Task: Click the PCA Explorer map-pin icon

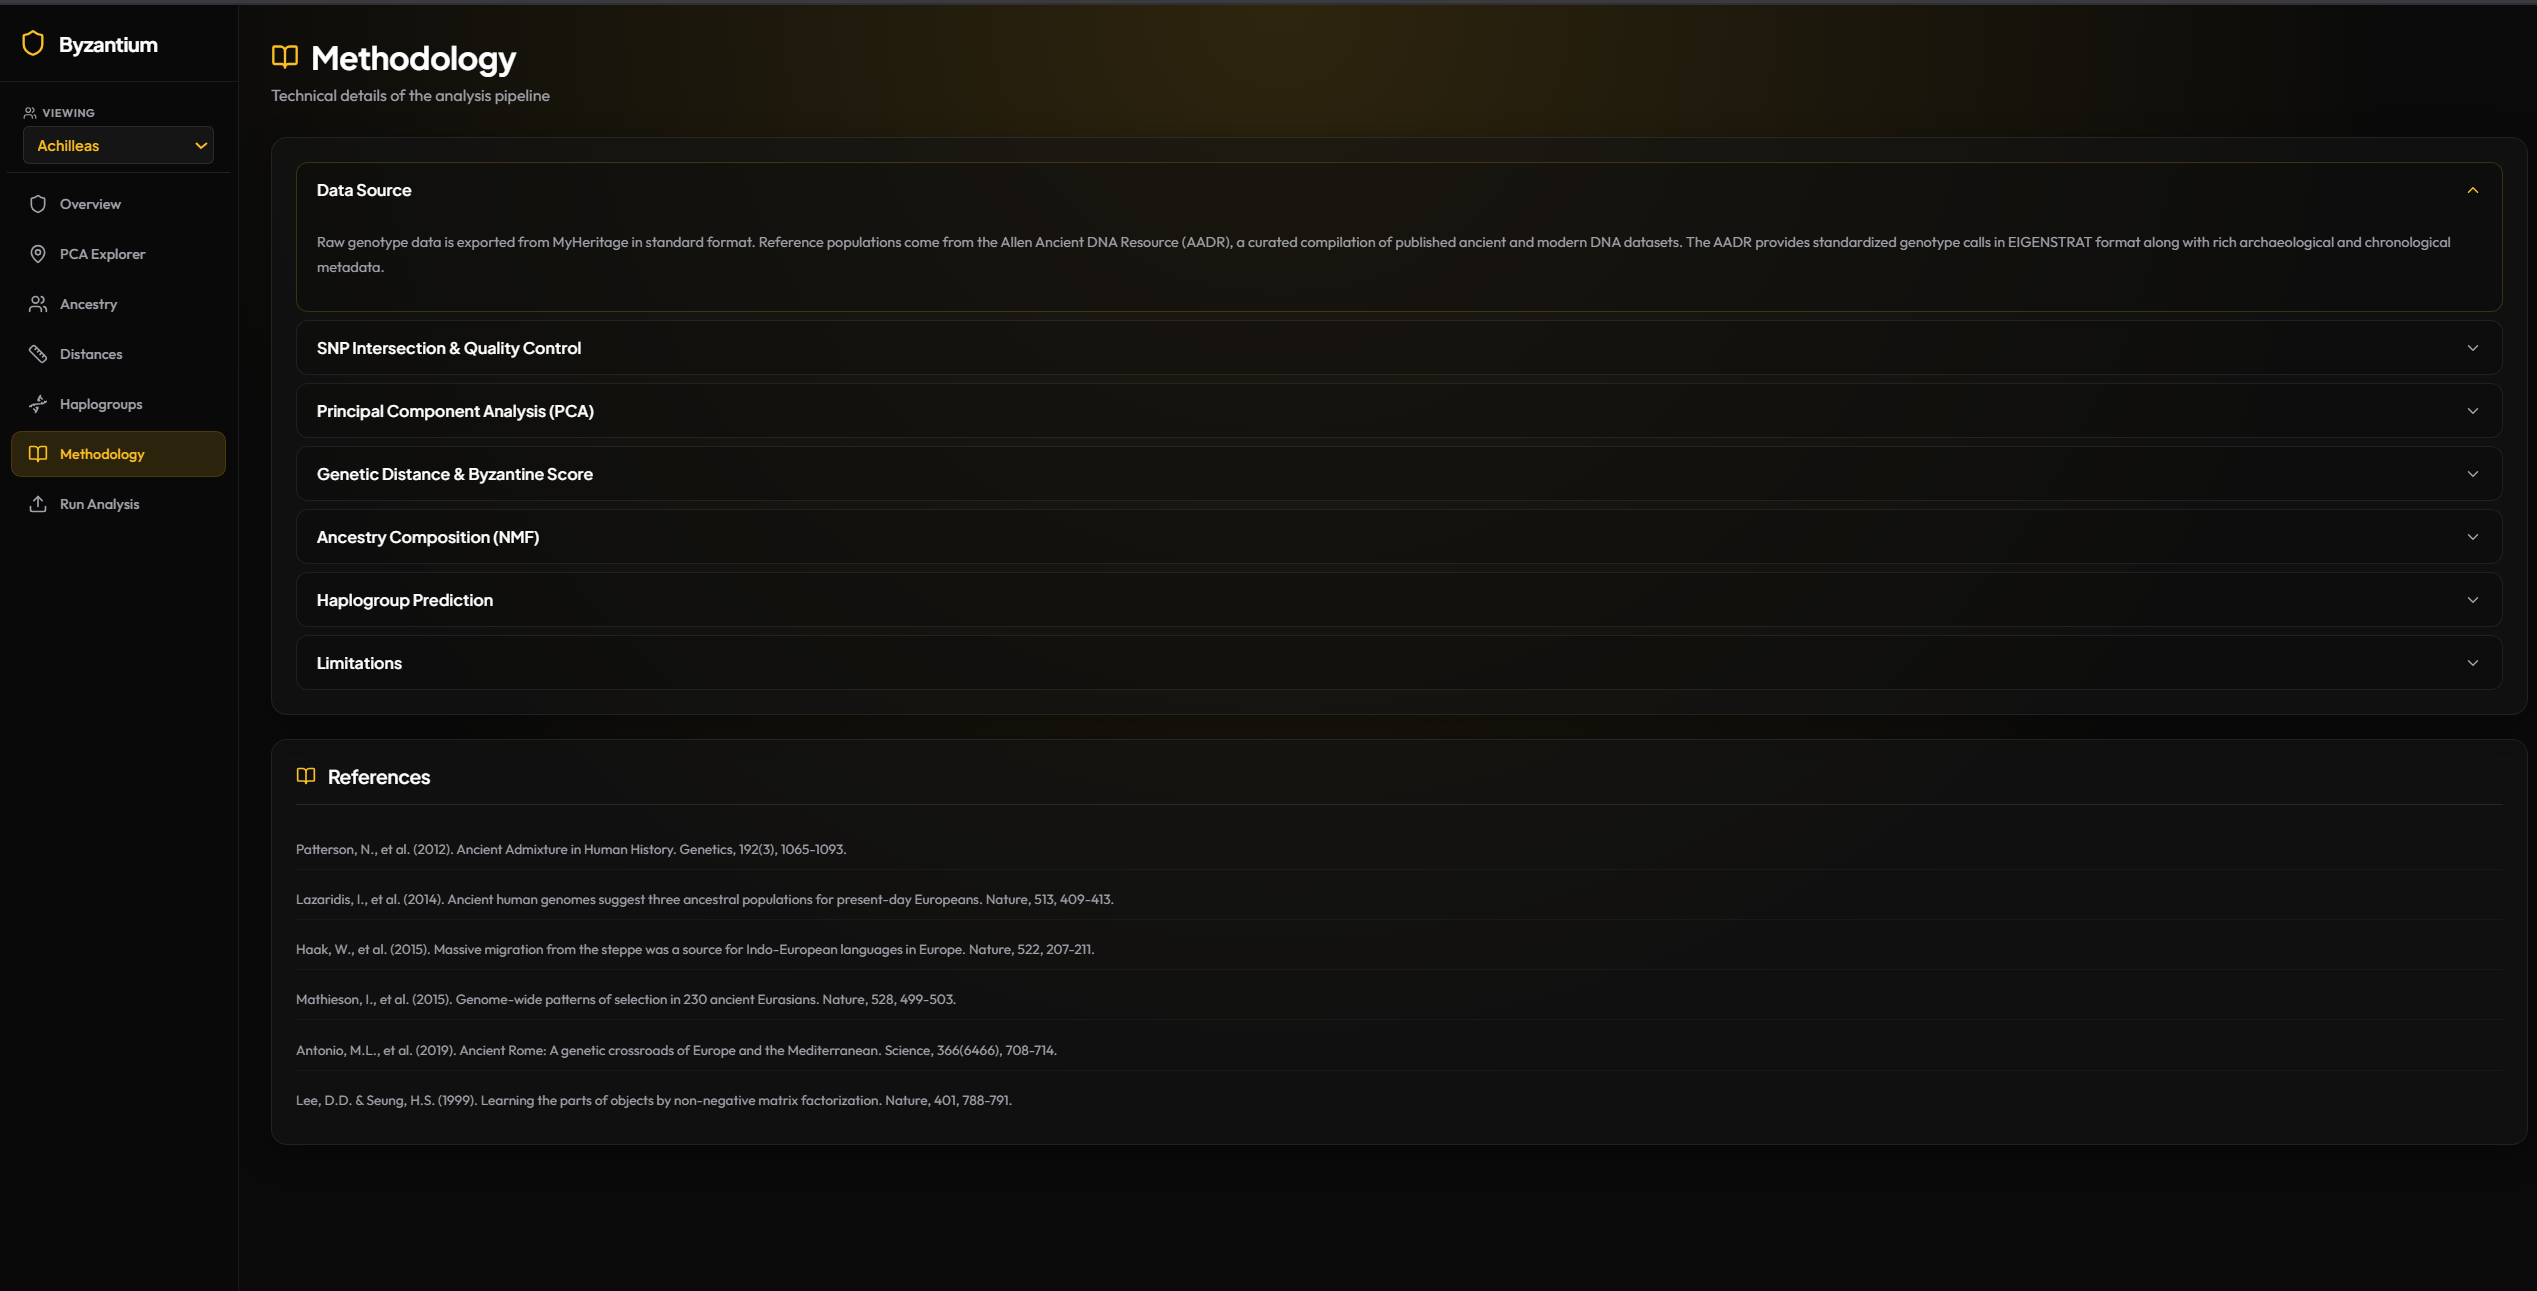Action: [x=37, y=253]
